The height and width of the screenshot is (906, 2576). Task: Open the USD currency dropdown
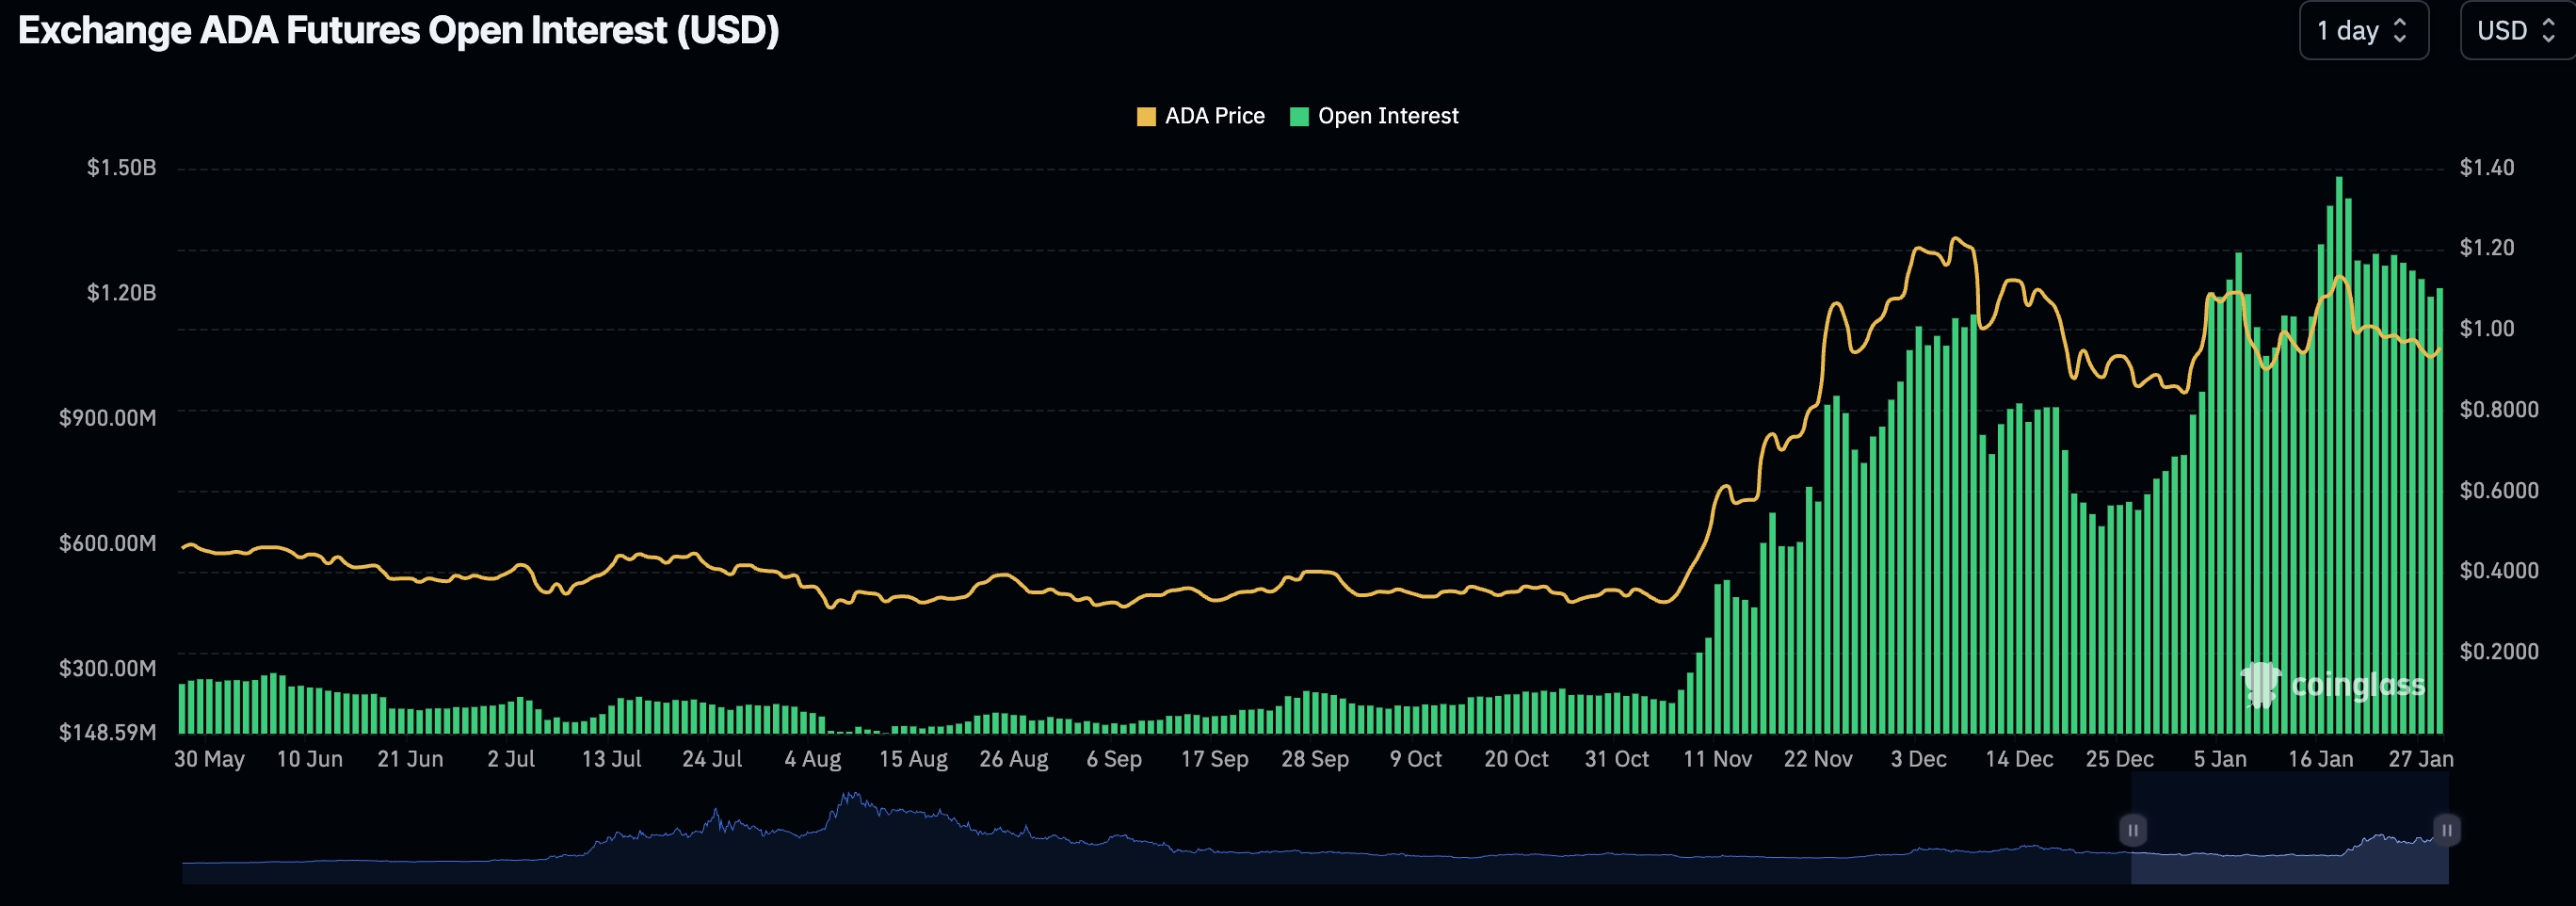pyautogui.click(x=2518, y=31)
